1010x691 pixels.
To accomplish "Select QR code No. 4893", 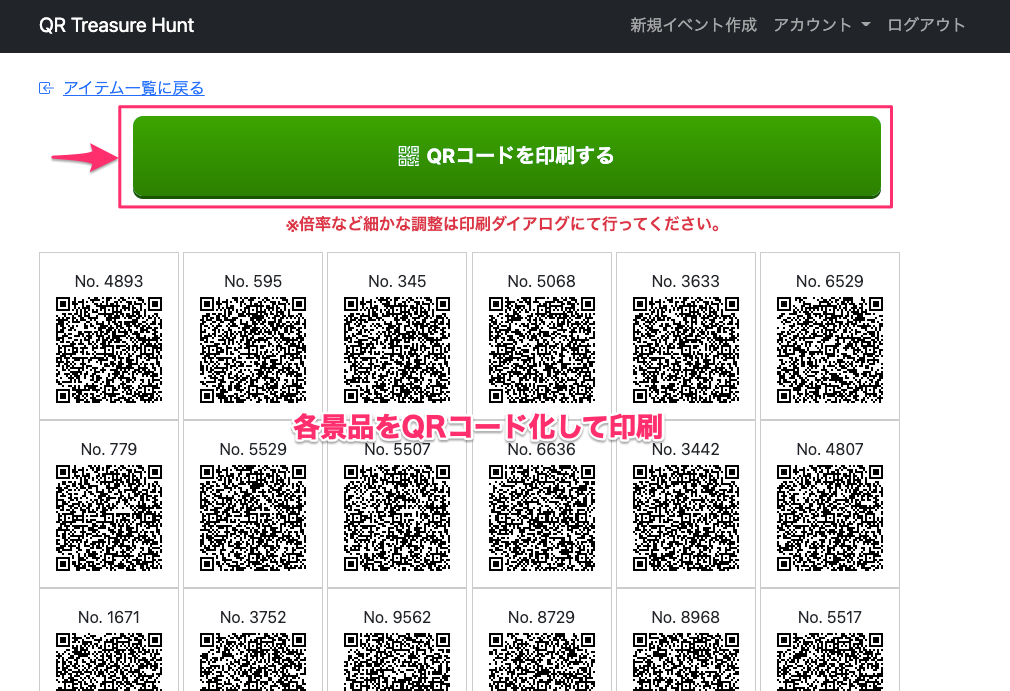I will [x=109, y=349].
